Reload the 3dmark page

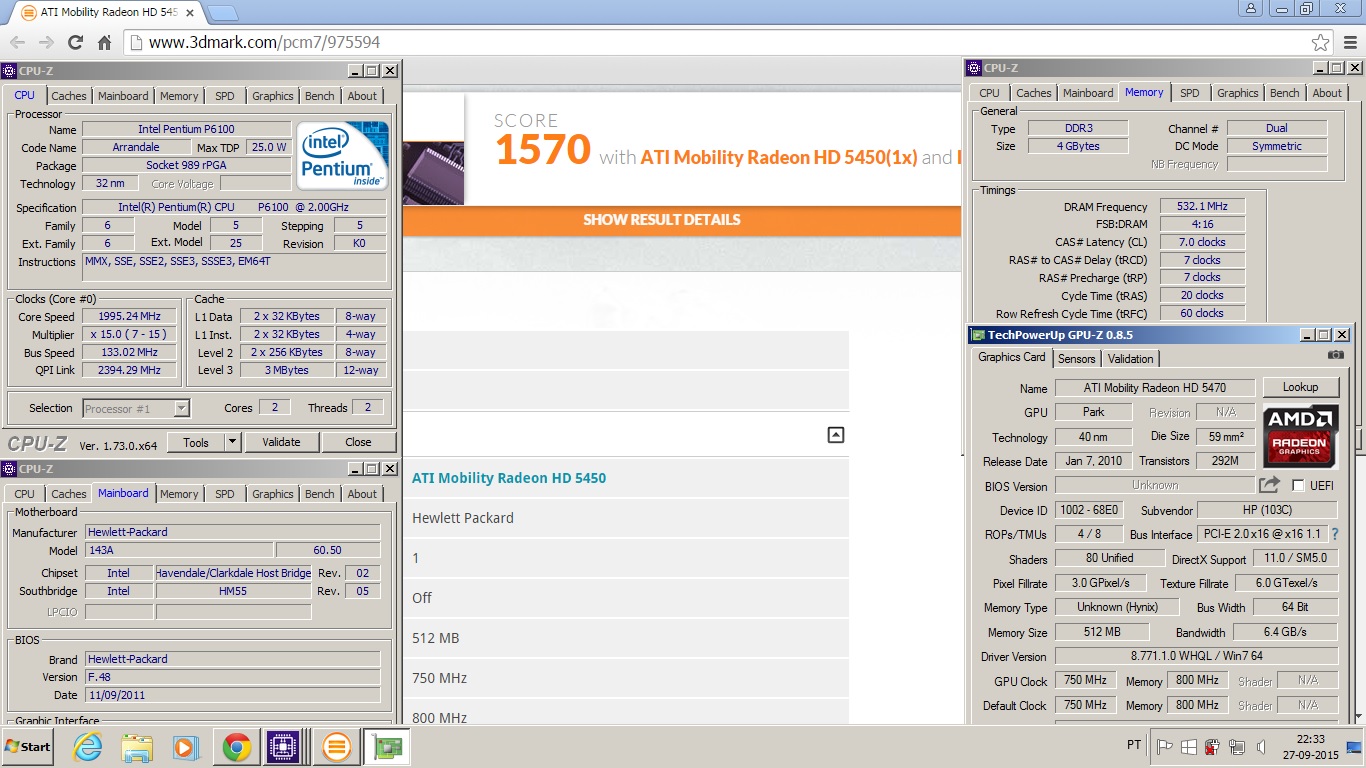(x=75, y=42)
